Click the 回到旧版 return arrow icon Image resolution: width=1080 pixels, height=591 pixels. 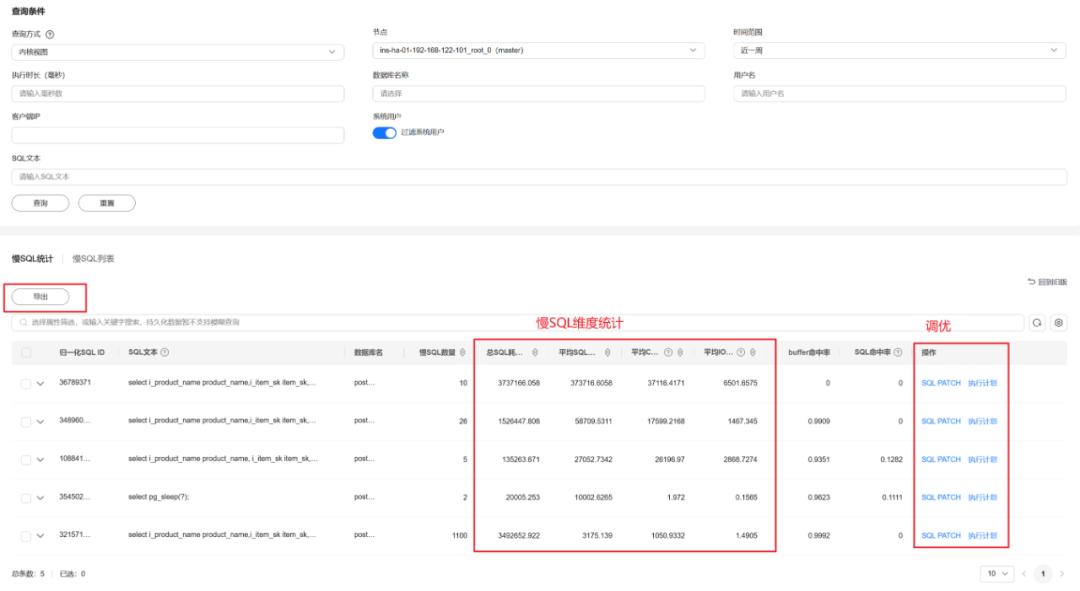(x=1031, y=282)
